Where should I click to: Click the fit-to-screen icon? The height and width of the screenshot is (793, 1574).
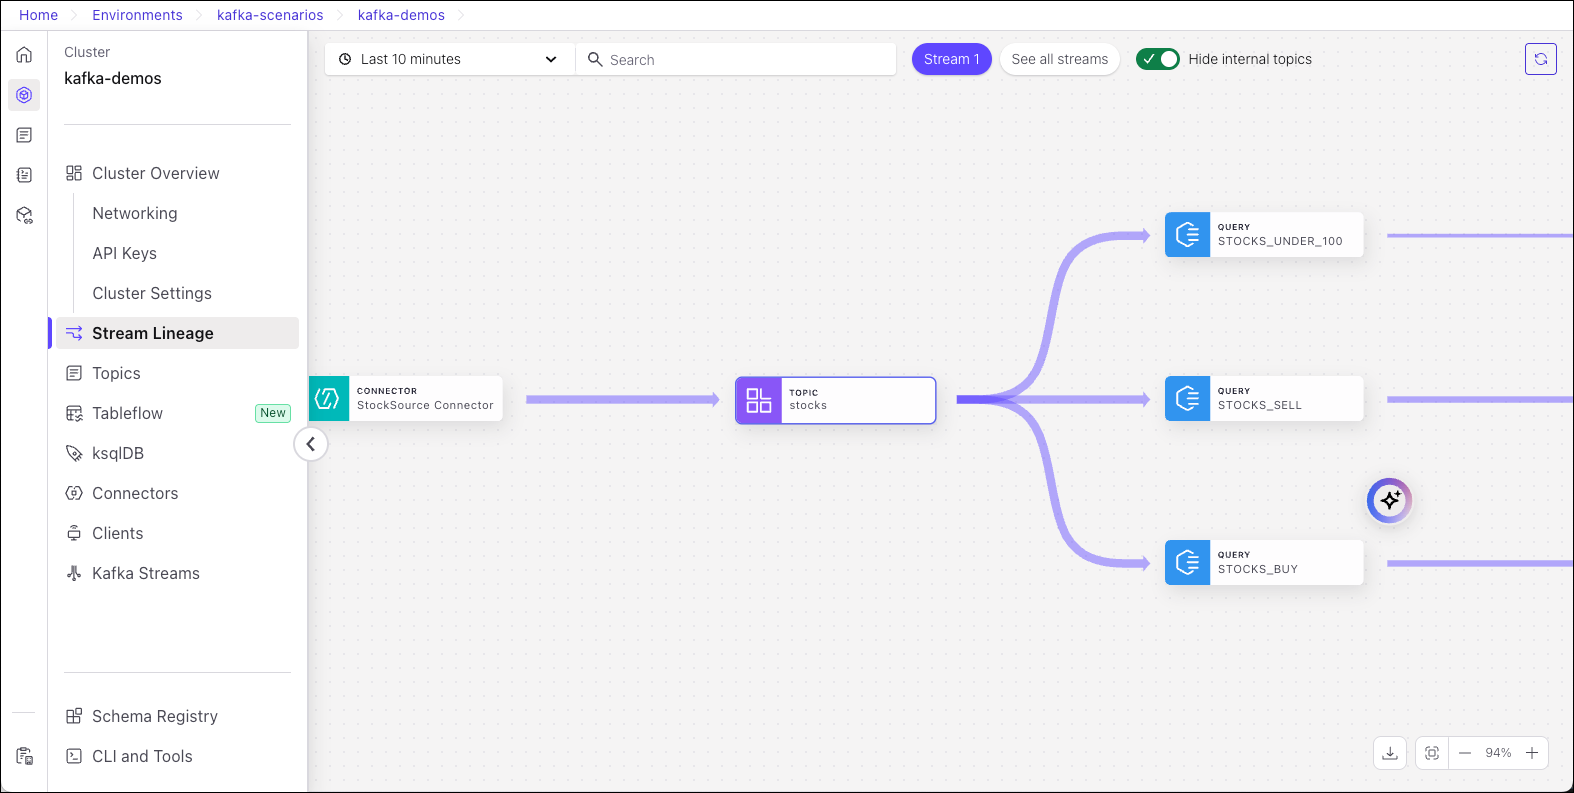(x=1432, y=753)
